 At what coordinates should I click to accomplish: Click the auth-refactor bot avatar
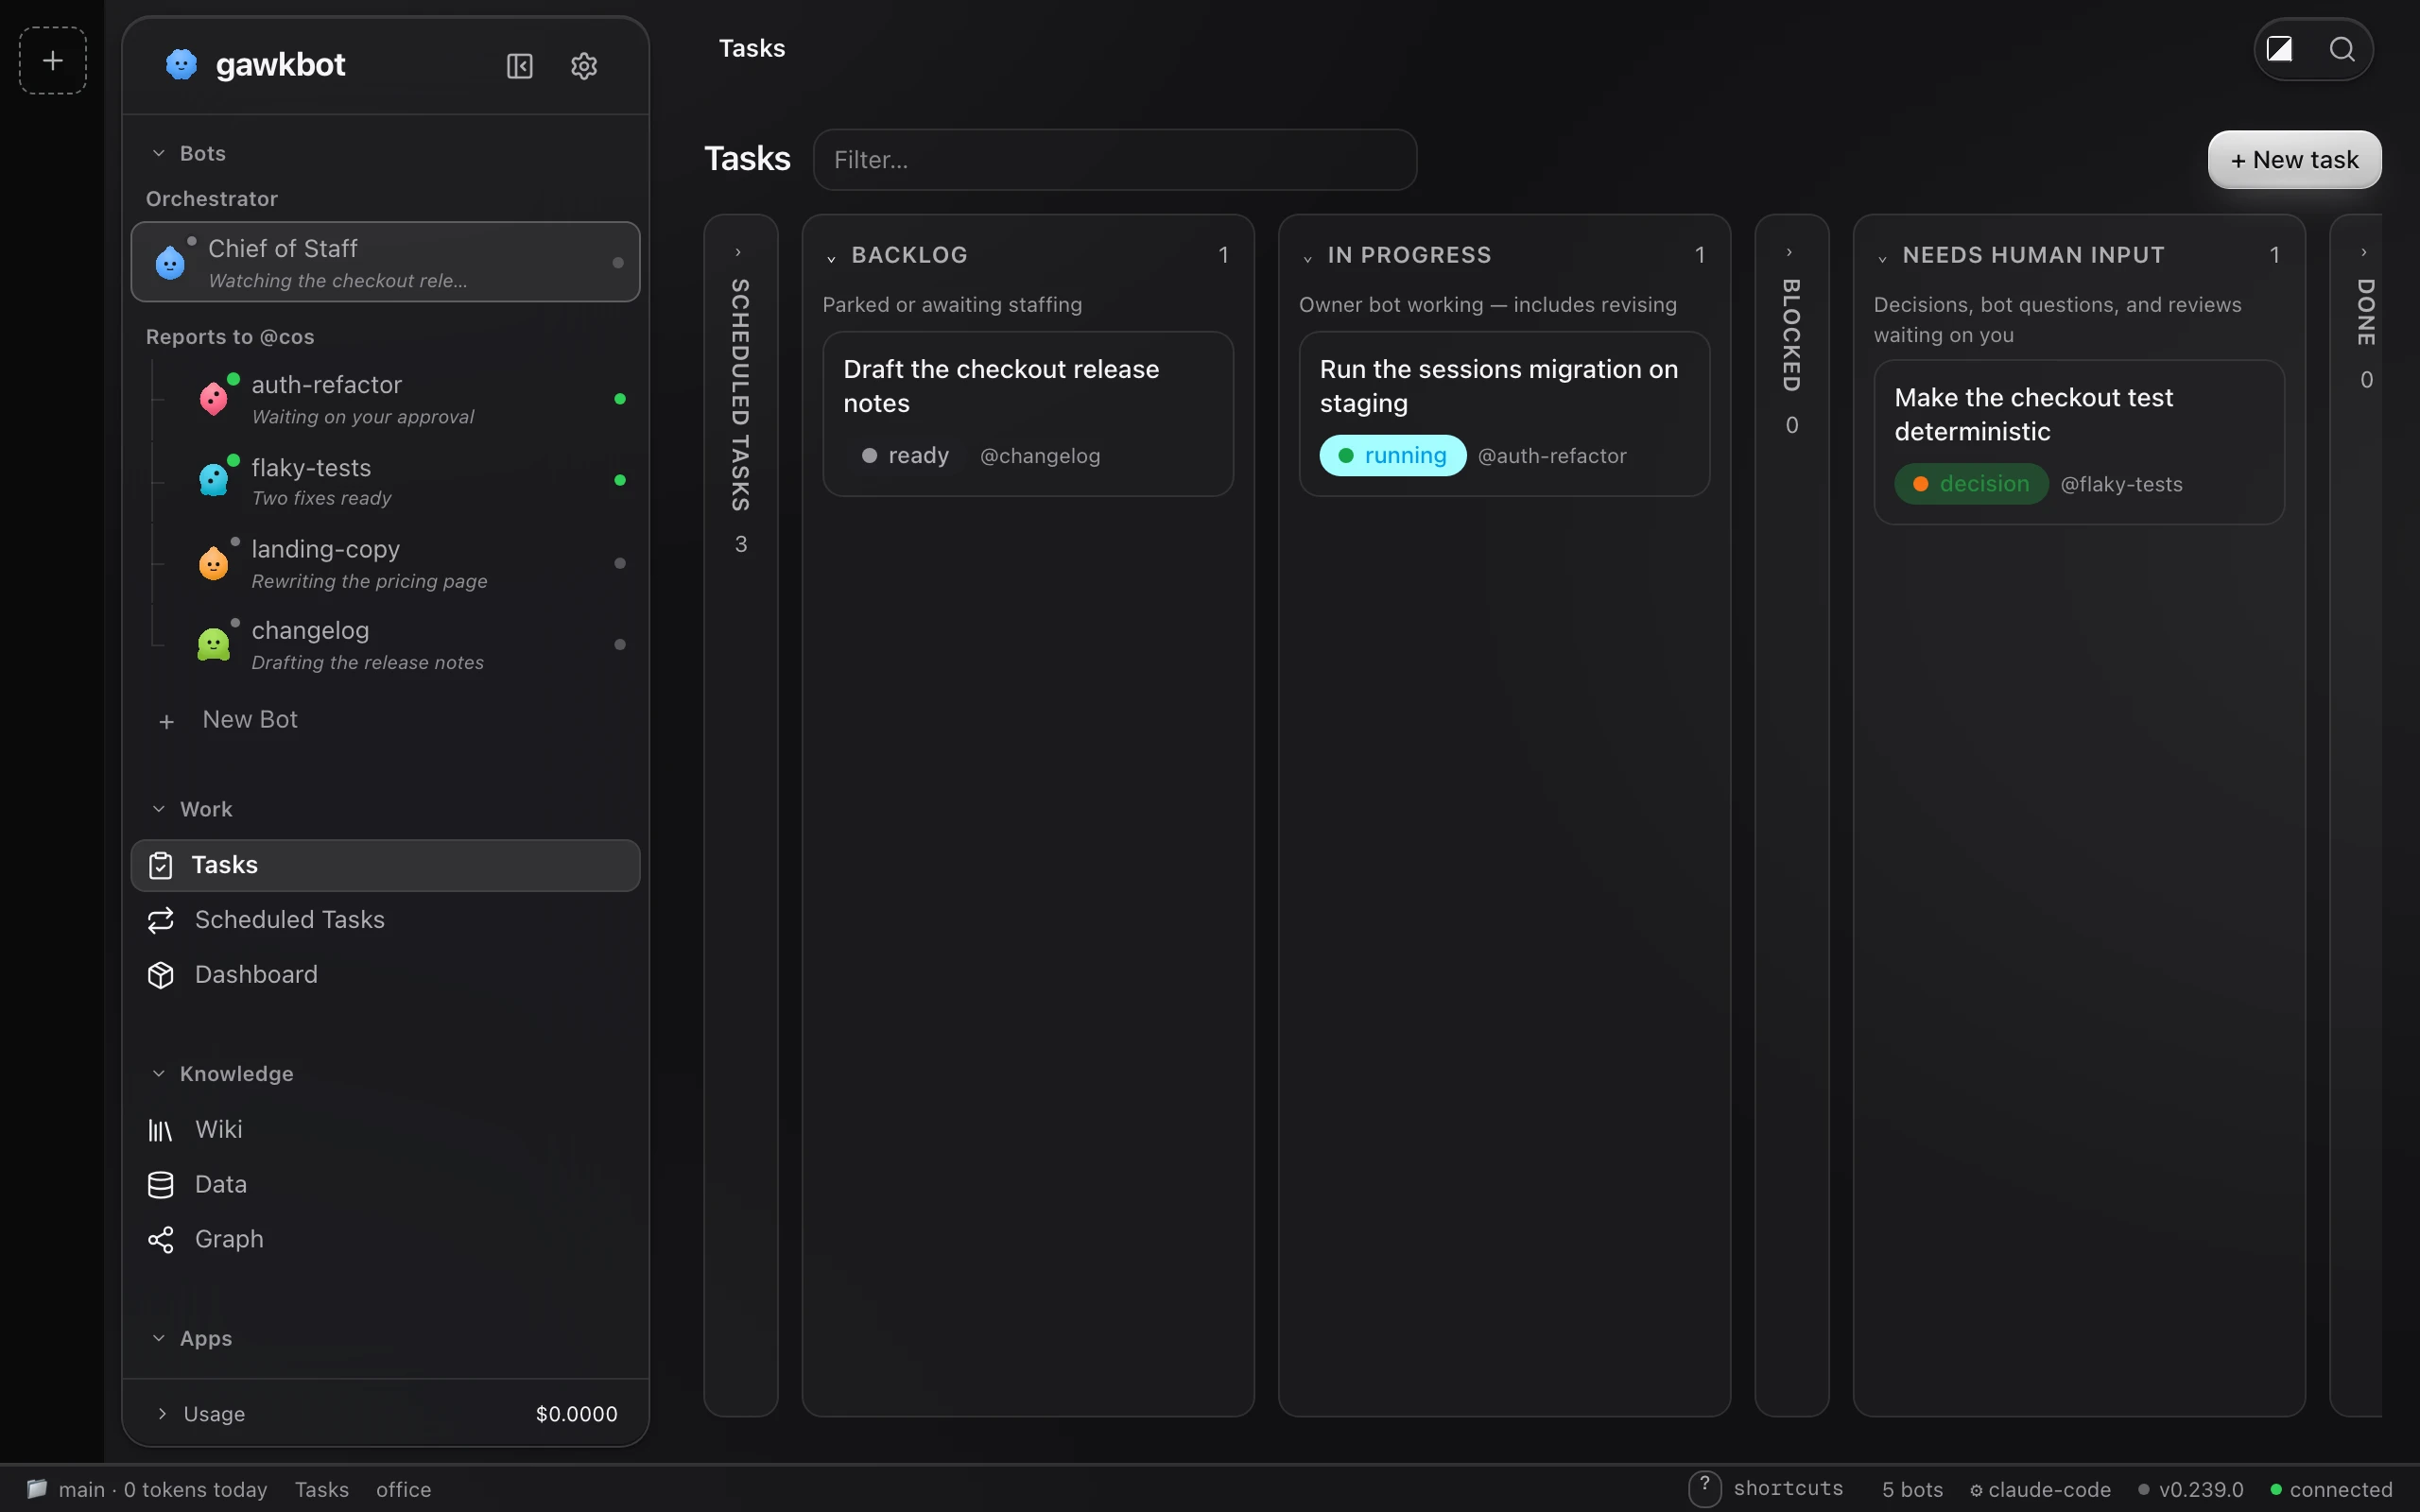coord(213,398)
